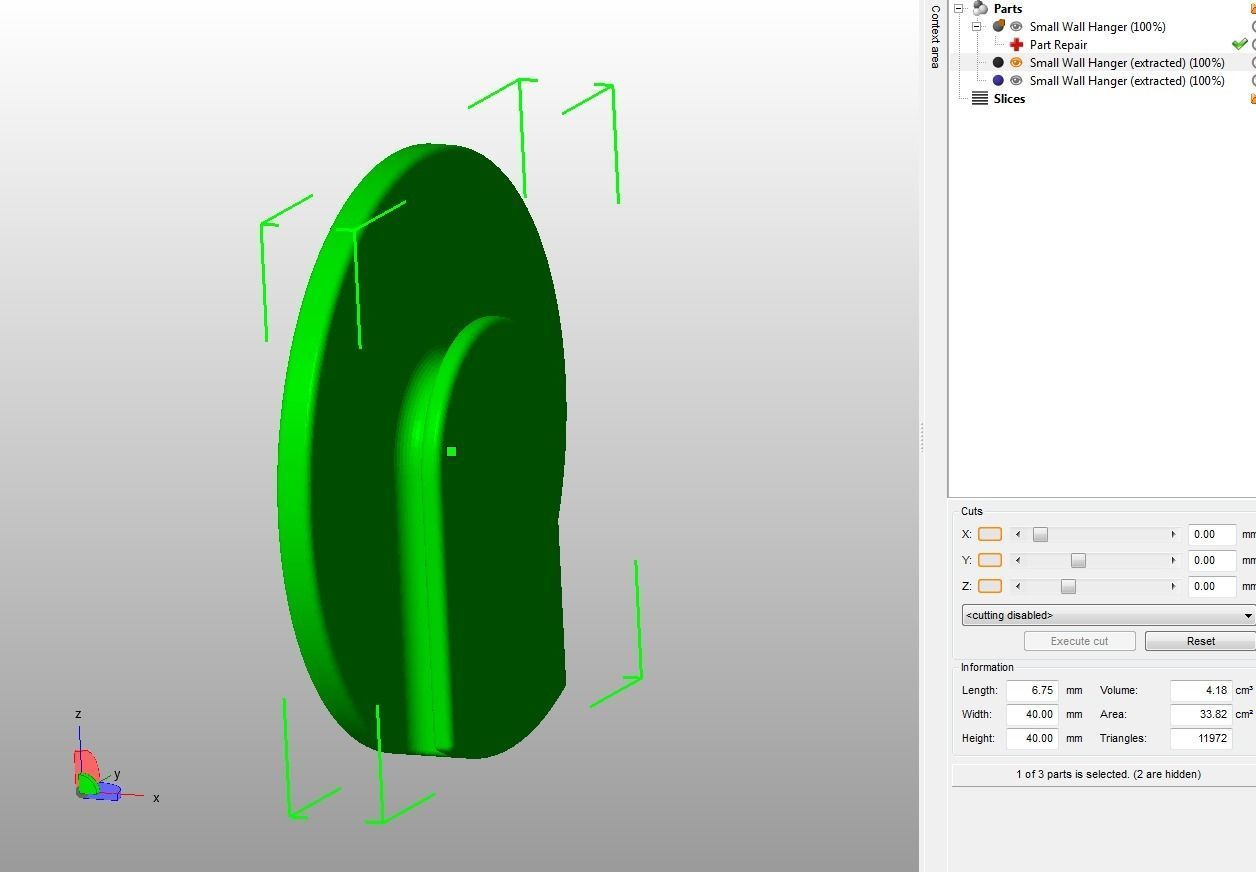
Task: Click the Reset button
Action: (1200, 641)
